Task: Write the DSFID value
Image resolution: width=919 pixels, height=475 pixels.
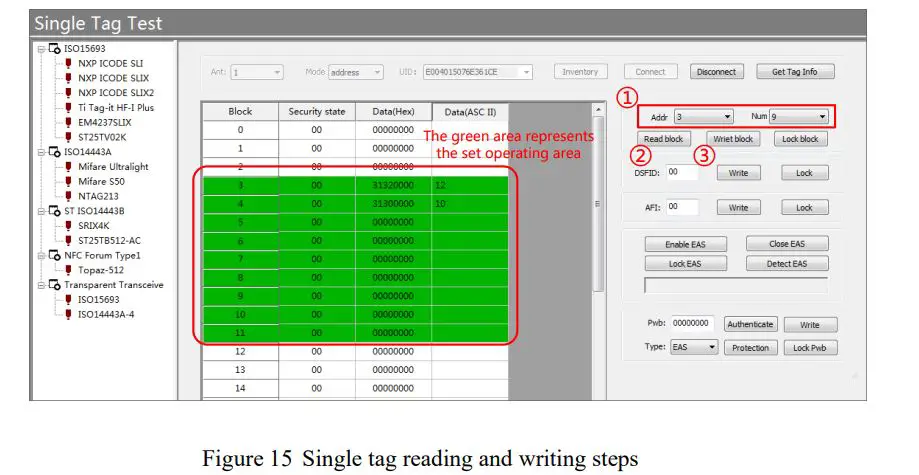Action: [x=738, y=173]
